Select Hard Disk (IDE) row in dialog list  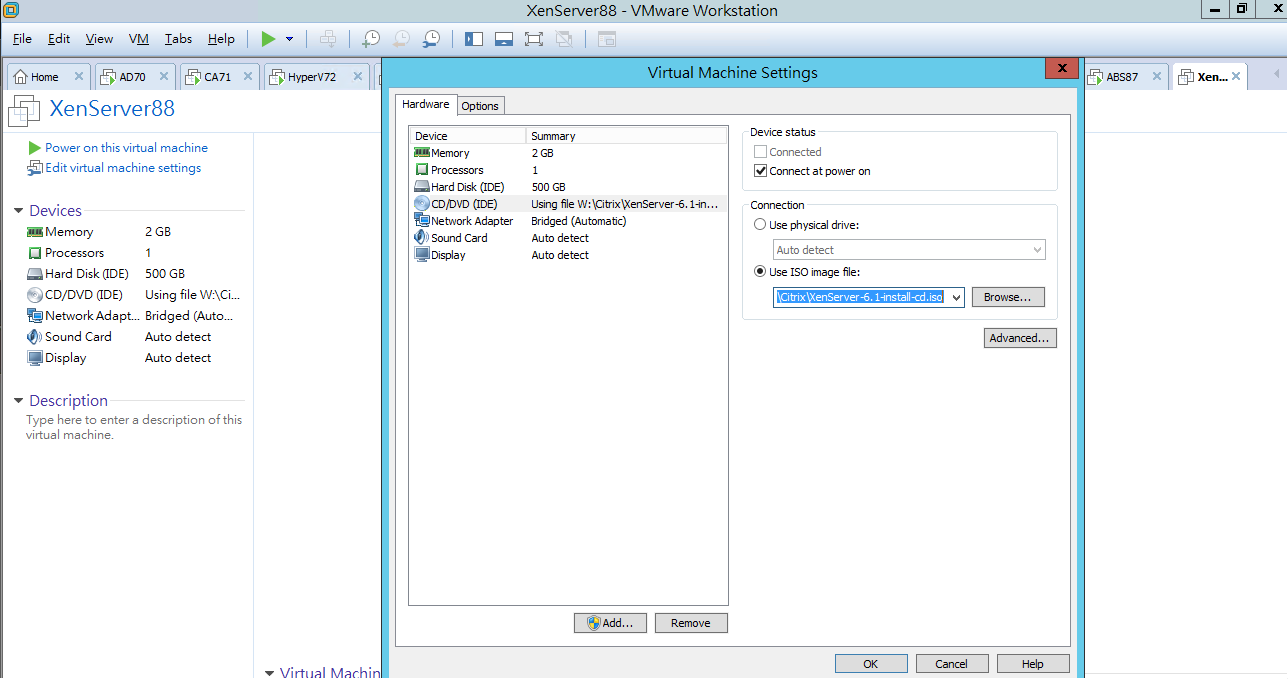(568, 187)
